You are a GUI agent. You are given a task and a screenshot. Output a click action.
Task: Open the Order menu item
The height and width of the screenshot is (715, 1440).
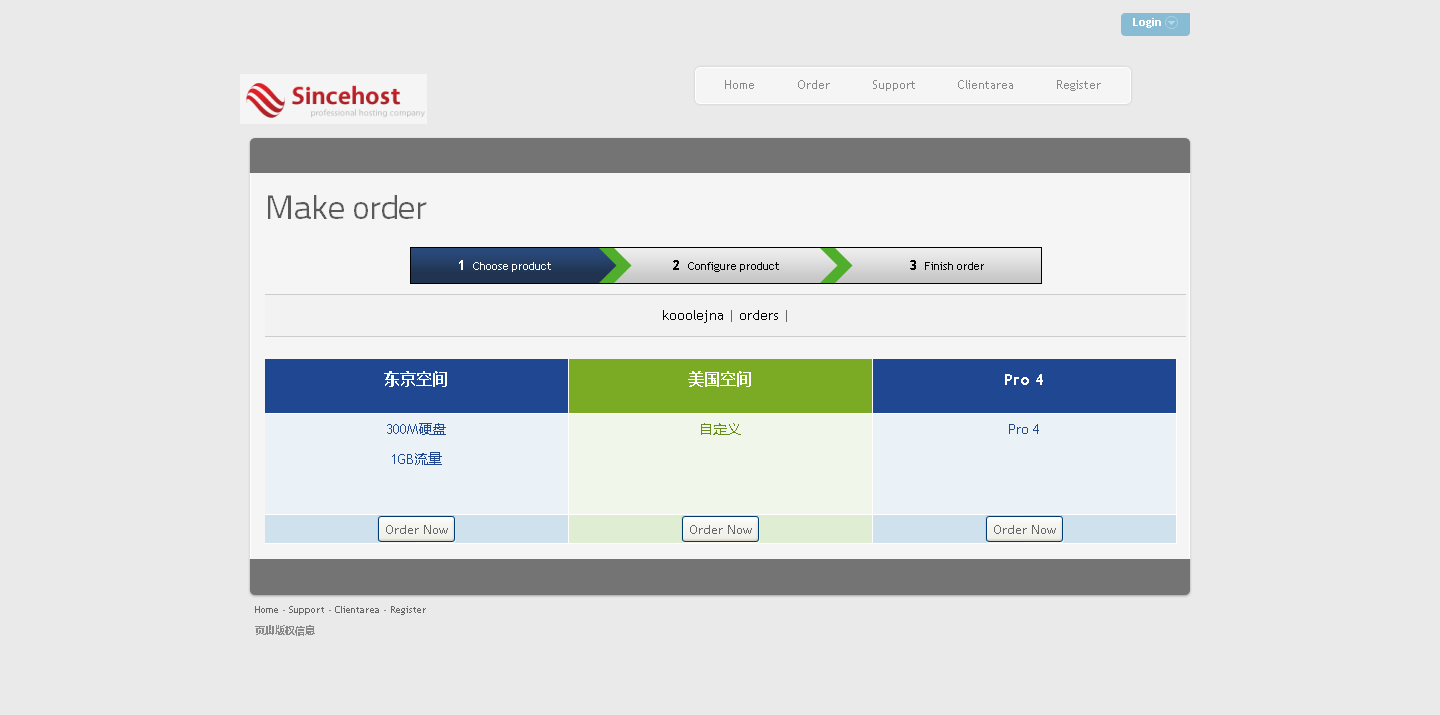pyautogui.click(x=813, y=85)
